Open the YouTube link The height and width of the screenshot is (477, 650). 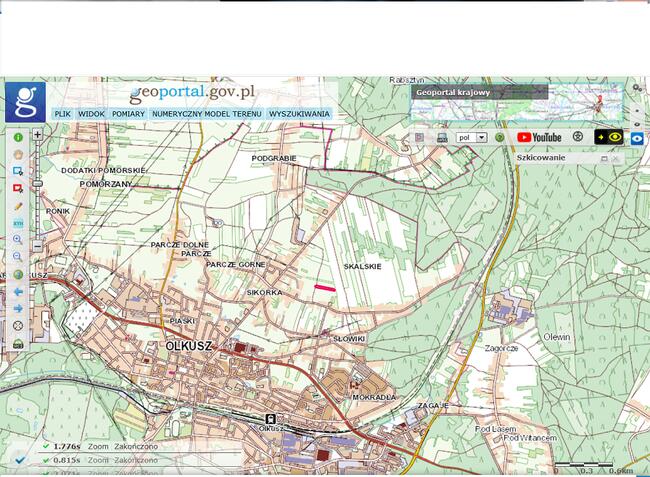pyautogui.click(x=539, y=137)
